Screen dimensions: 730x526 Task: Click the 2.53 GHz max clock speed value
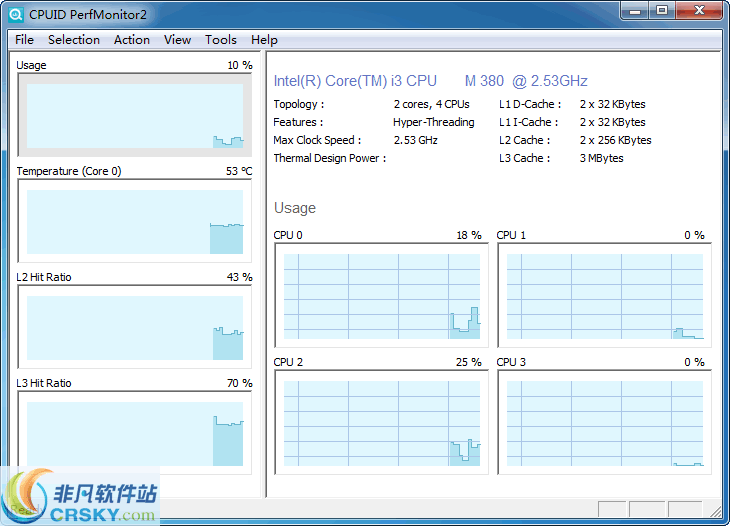416,140
